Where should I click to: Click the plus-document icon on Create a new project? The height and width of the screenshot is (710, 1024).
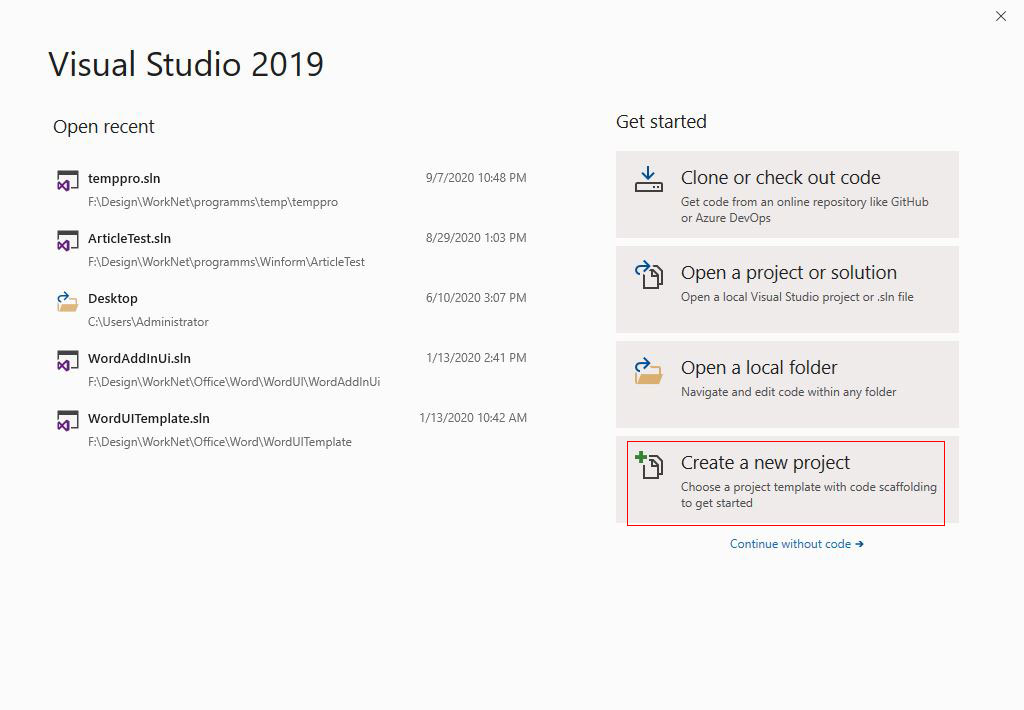[x=649, y=465]
